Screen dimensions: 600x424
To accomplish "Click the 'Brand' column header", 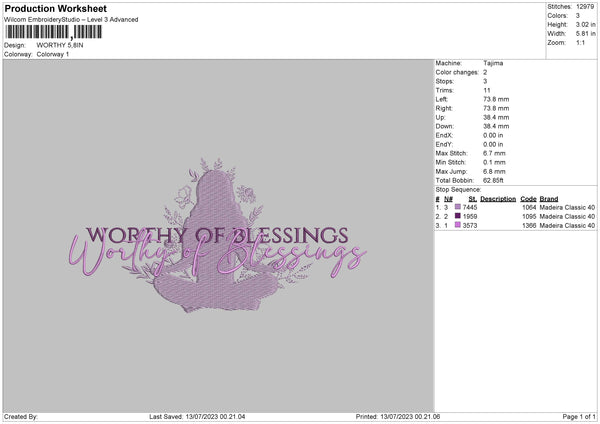I will (x=549, y=199).
